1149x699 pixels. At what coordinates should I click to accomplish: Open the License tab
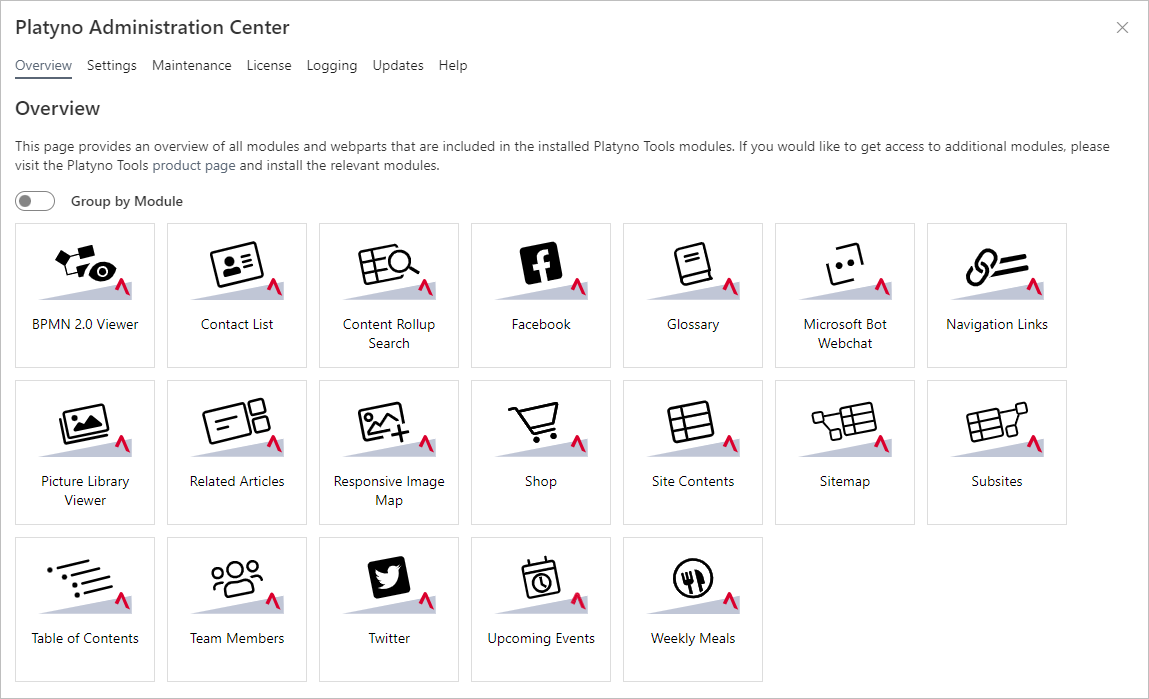tap(269, 65)
